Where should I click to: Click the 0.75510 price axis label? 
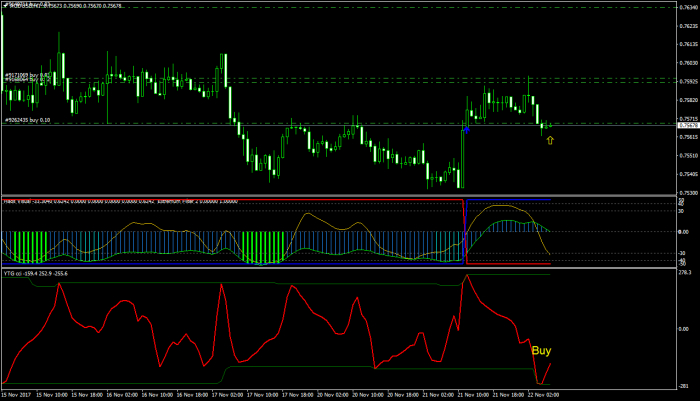(688, 156)
